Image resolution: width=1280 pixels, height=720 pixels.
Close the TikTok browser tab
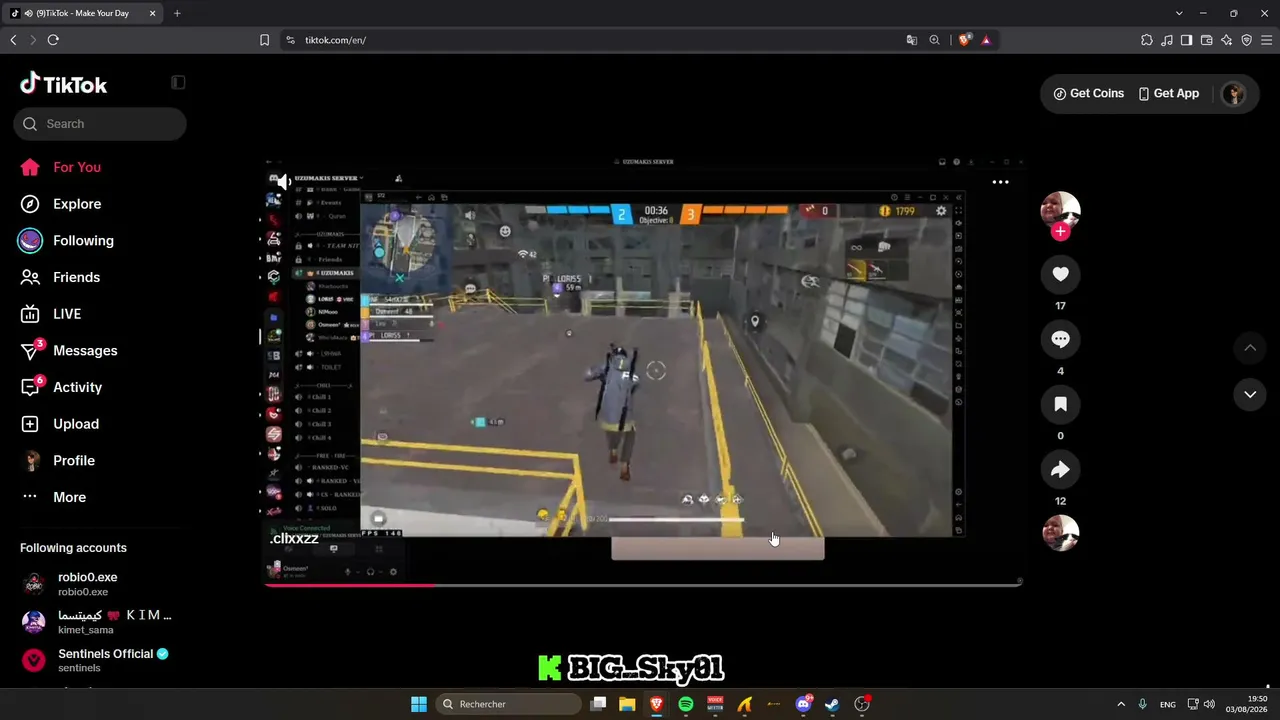(152, 13)
